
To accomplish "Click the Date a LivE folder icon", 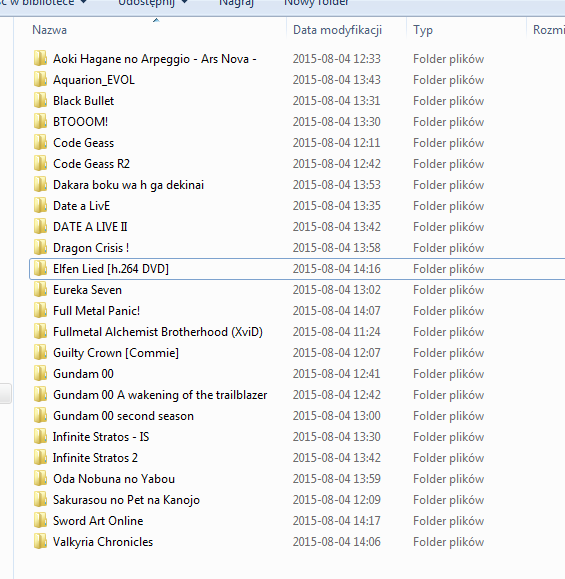I will coord(40,206).
